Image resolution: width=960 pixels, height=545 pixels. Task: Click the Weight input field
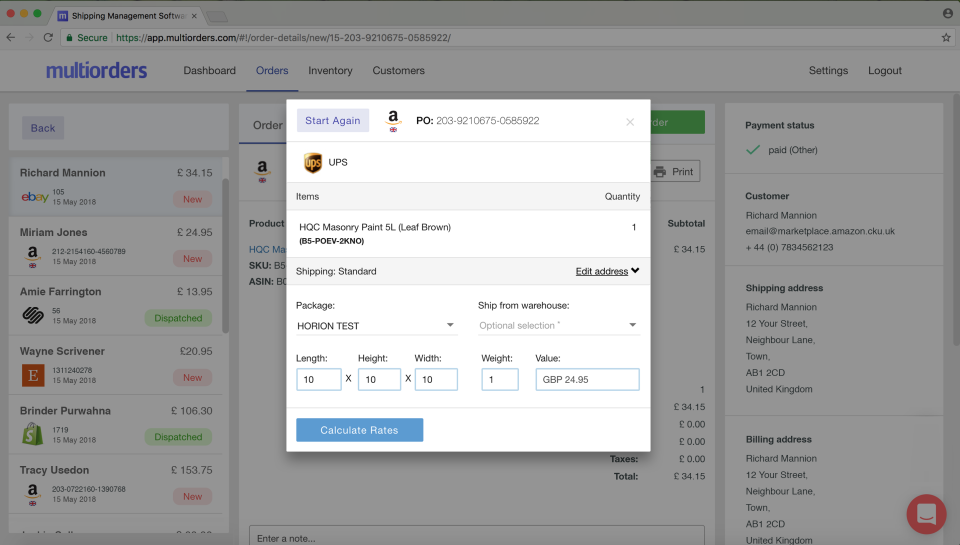(x=500, y=380)
